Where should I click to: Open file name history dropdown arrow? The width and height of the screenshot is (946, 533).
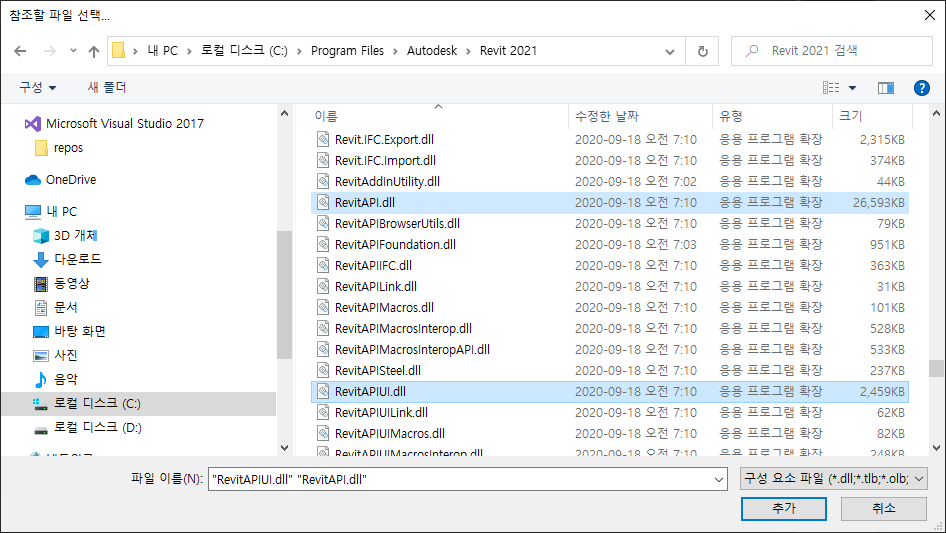click(719, 480)
